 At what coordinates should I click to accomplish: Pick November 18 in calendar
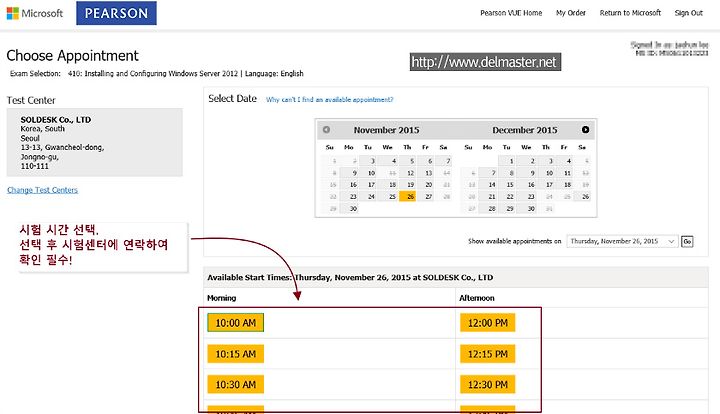coord(388,185)
